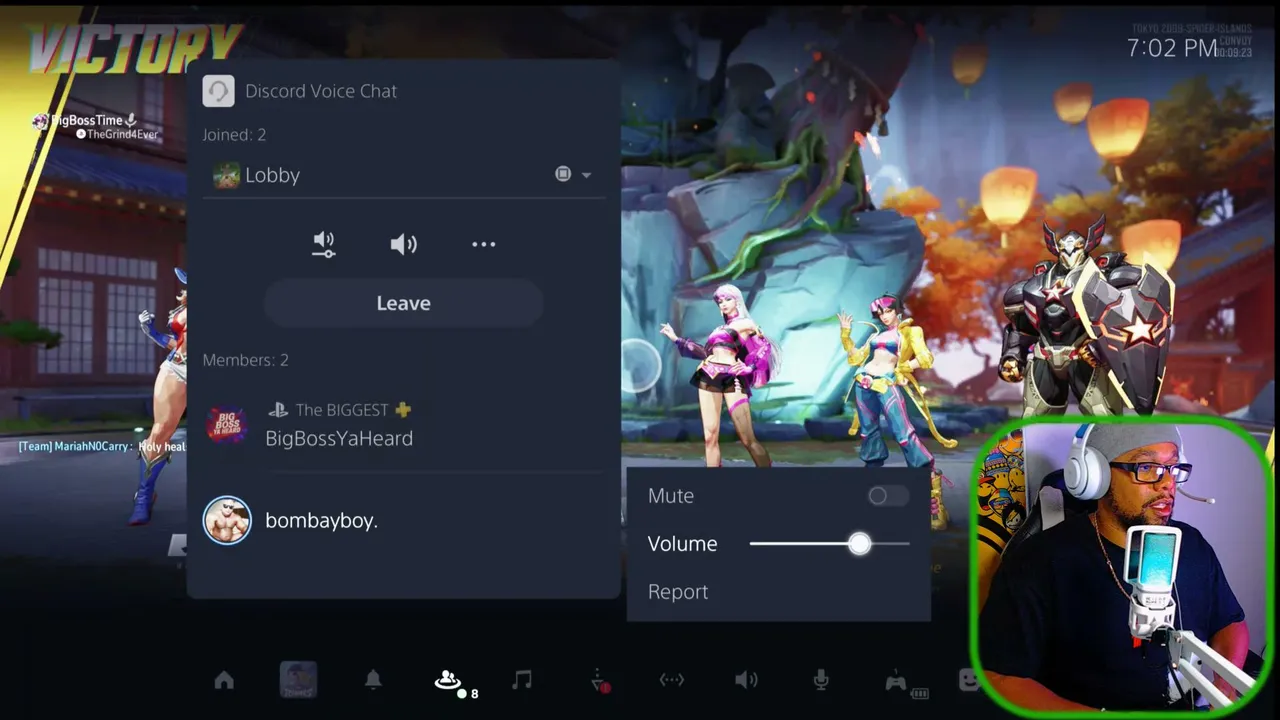Click the 'Joined: 2' text
The height and width of the screenshot is (720, 1280).
[x=234, y=135]
